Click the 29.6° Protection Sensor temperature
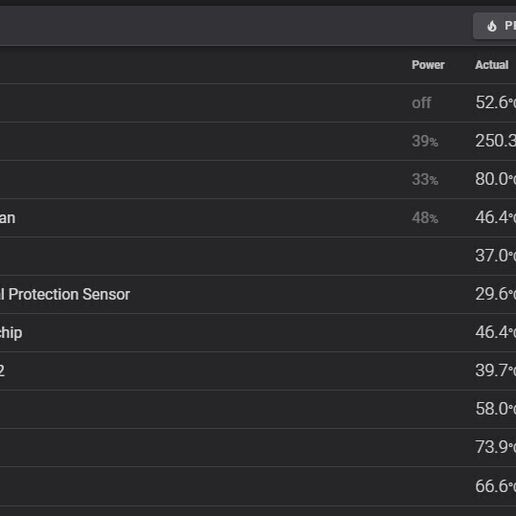This screenshot has width=516, height=516. point(495,294)
